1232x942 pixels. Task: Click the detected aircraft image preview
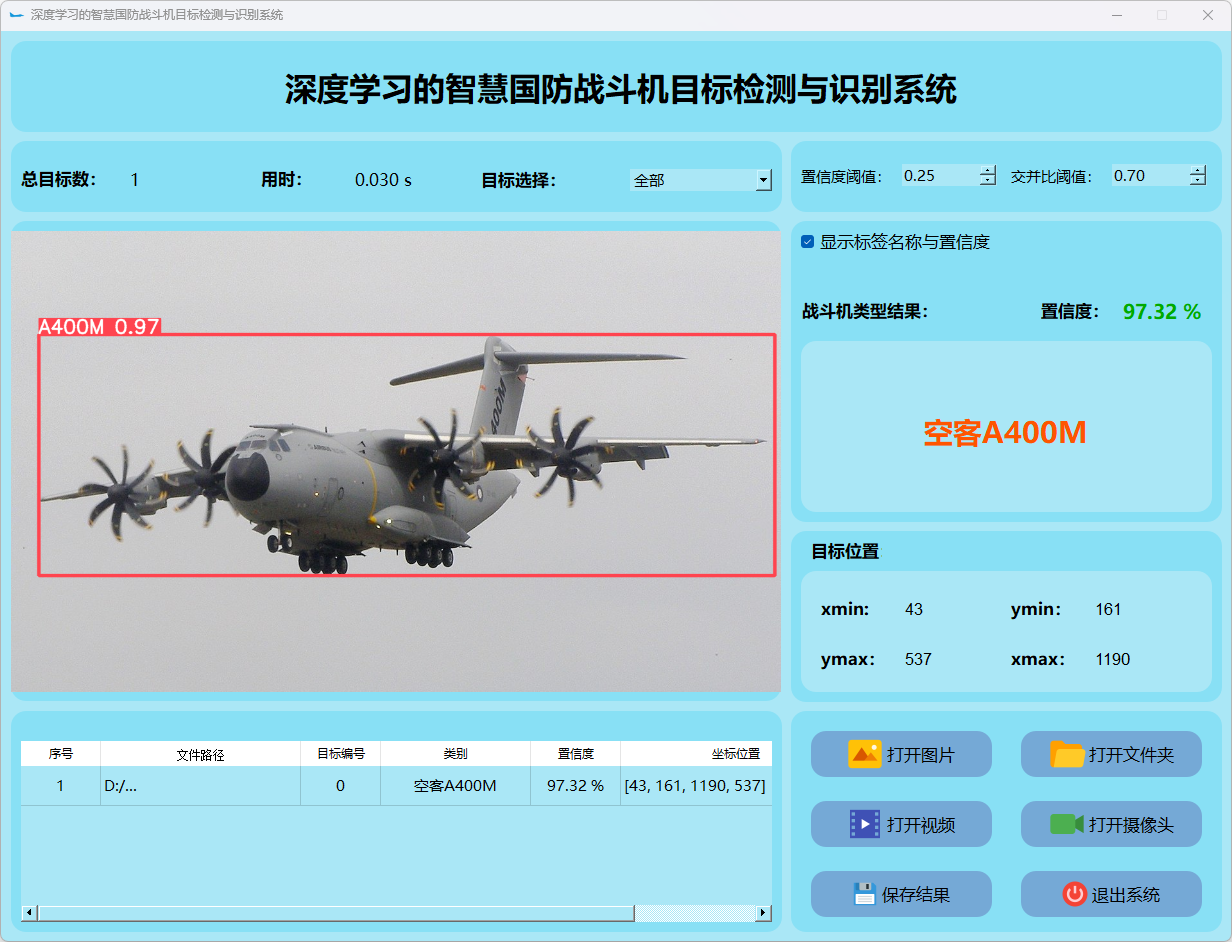pyautogui.click(x=396, y=461)
